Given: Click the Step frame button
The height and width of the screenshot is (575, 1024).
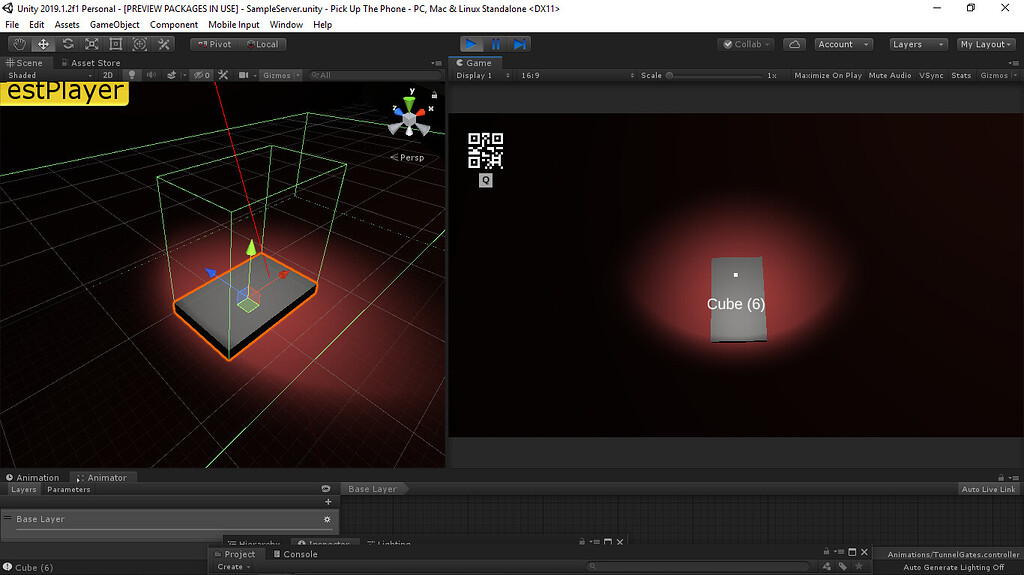Looking at the screenshot, I should click(519, 44).
